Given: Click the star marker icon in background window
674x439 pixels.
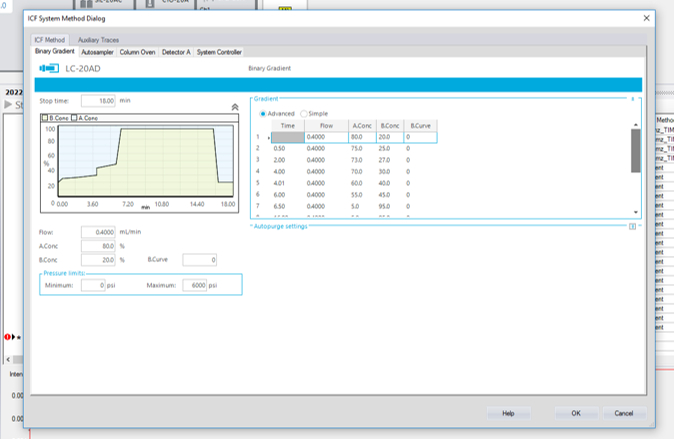Looking at the screenshot, I should click(x=18, y=338).
